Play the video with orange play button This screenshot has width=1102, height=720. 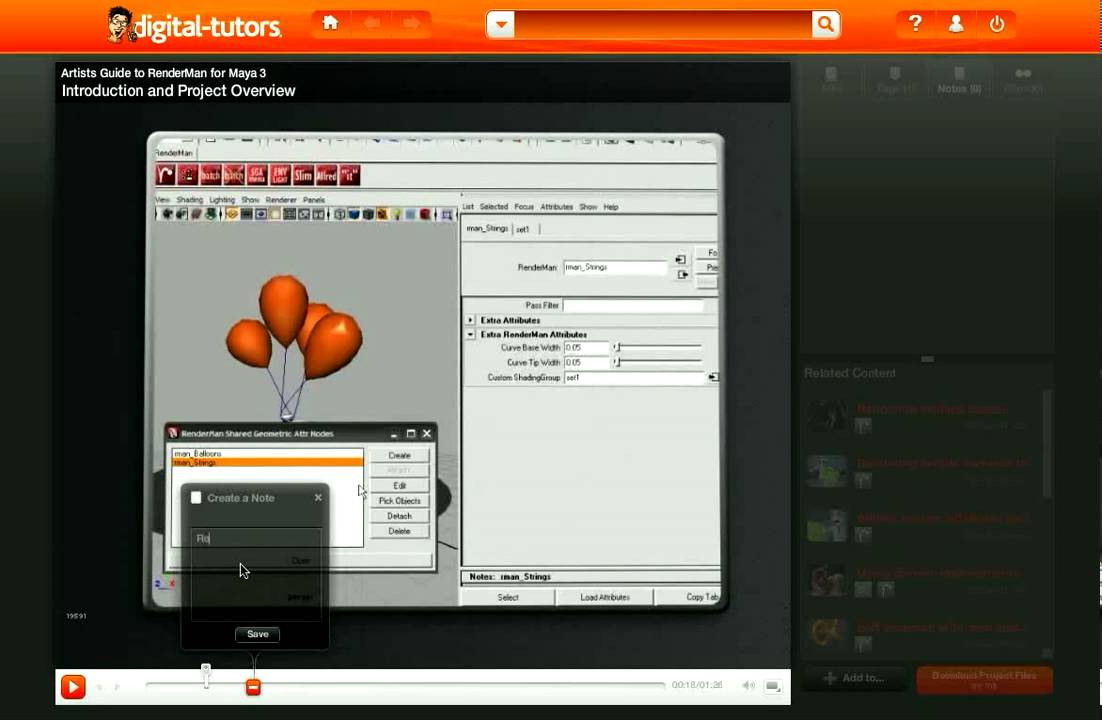[x=73, y=686]
